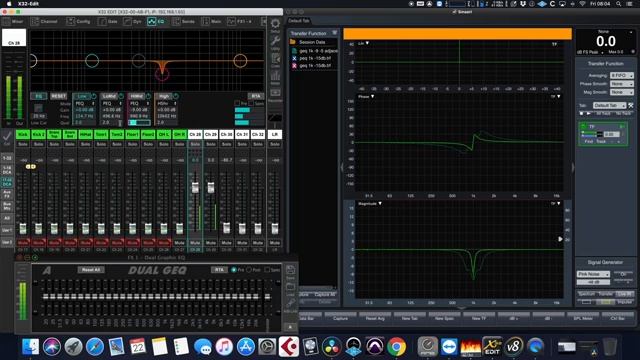Click the RTA button in the EQ view
This screenshot has height=360, width=640.
(x=256, y=96)
